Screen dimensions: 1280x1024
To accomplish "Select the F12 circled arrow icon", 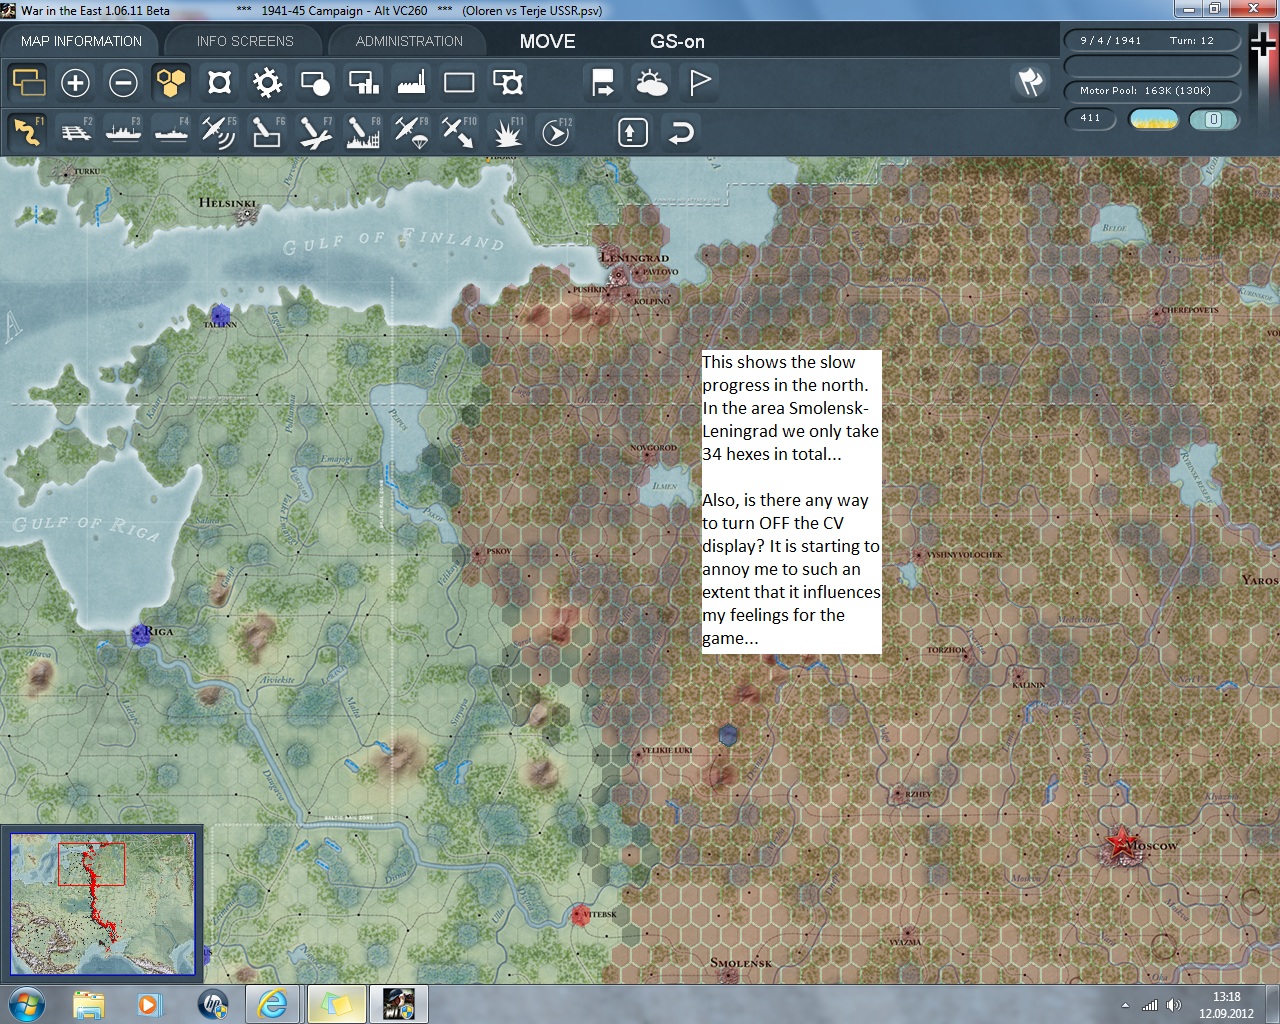I will pyautogui.click(x=555, y=132).
